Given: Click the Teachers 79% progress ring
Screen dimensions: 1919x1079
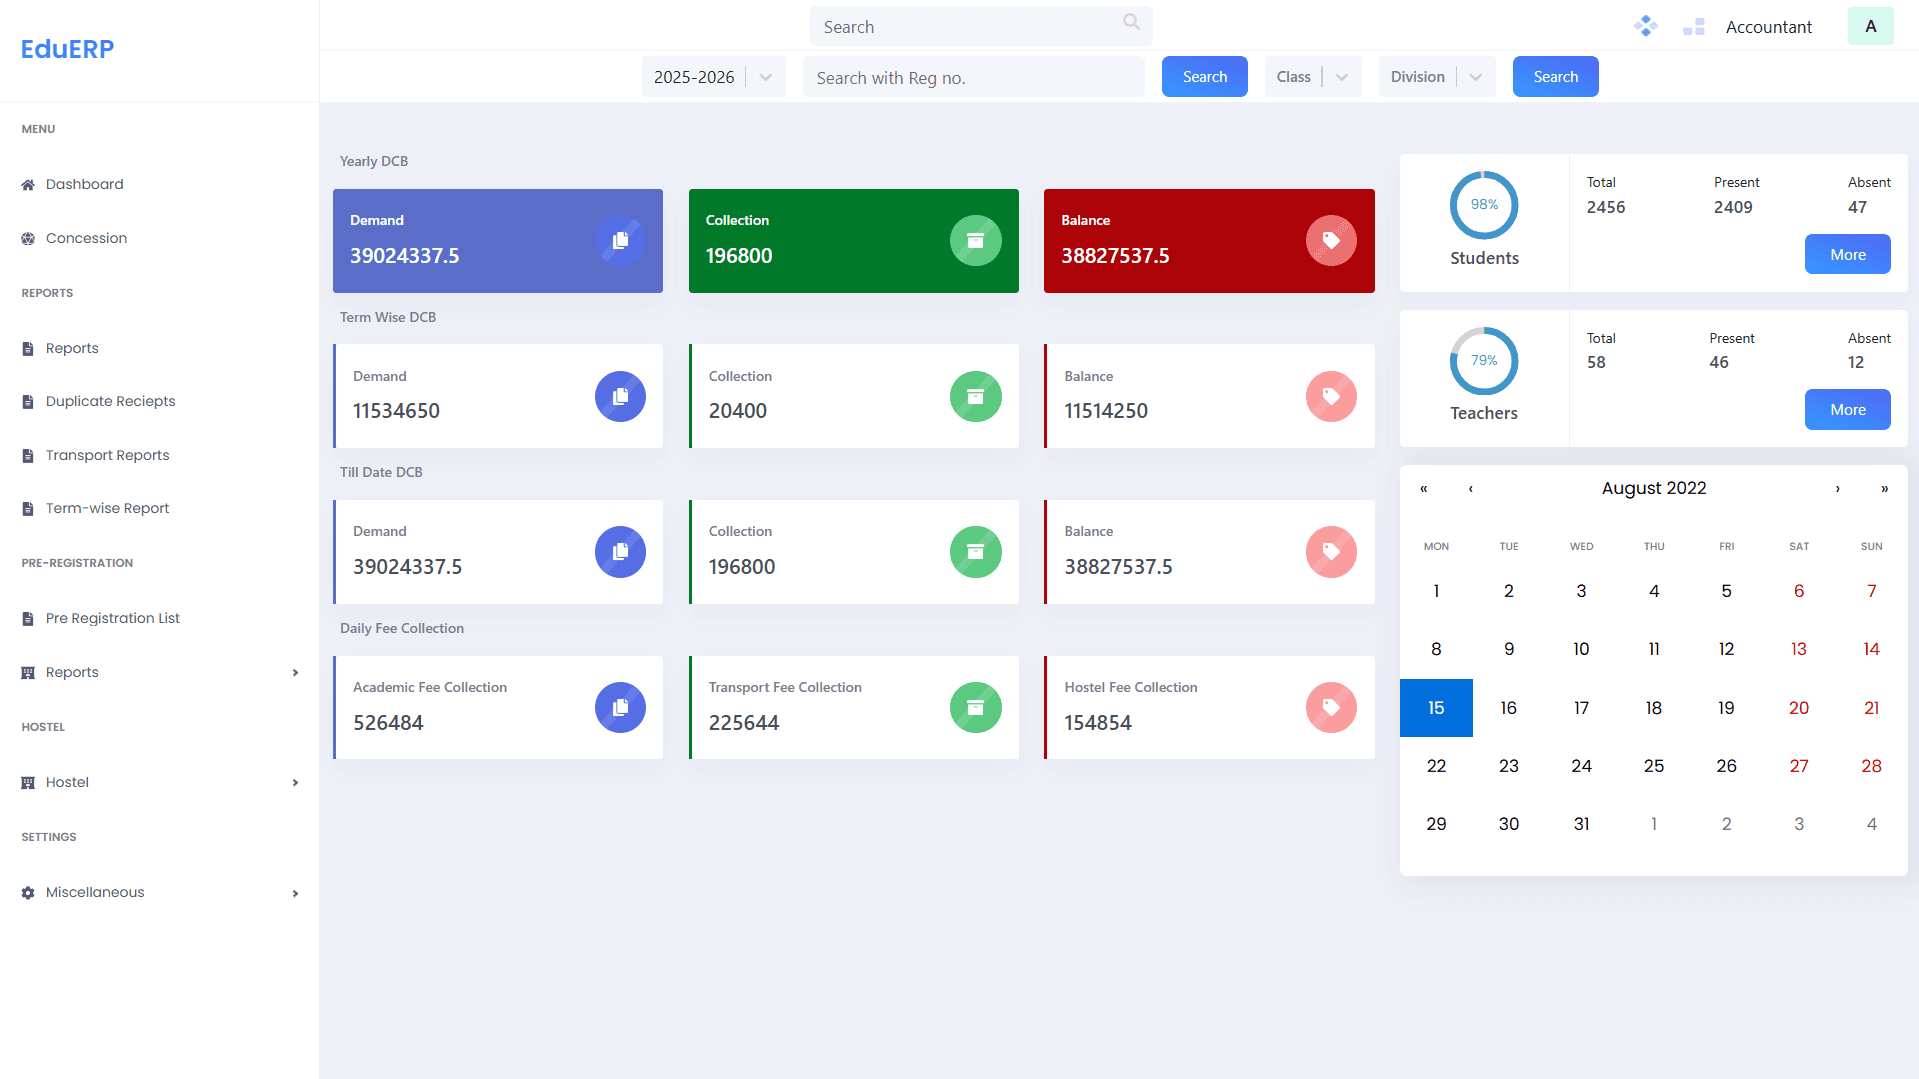Looking at the screenshot, I should (1483, 361).
